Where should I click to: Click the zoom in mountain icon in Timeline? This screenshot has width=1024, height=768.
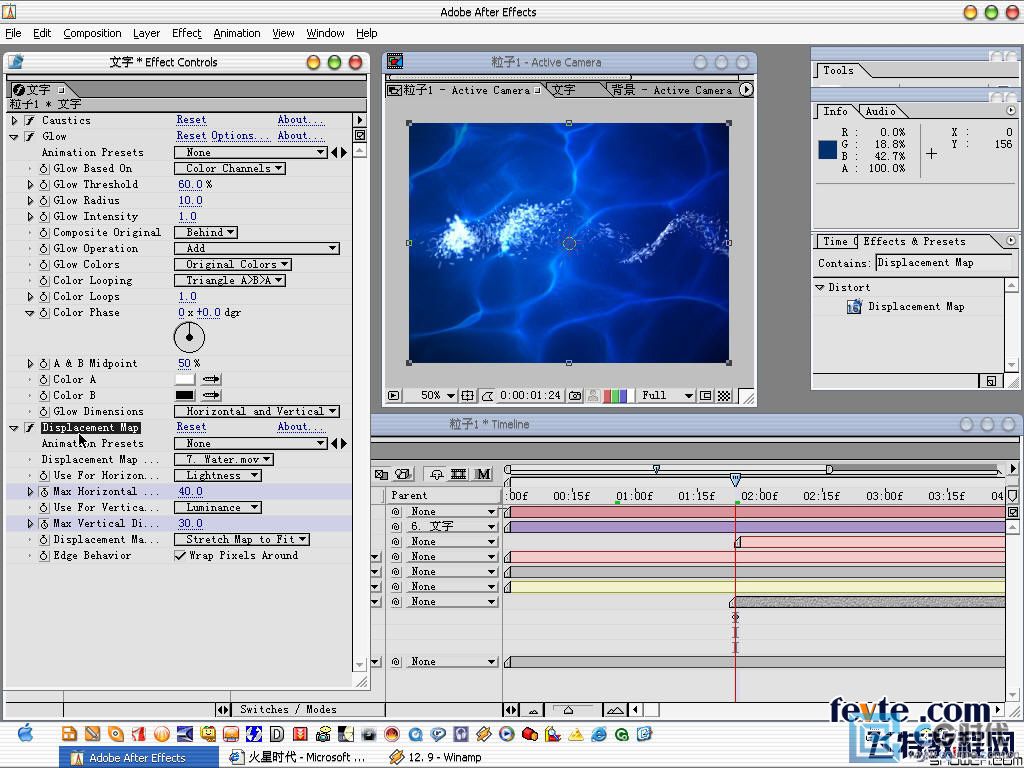point(615,710)
